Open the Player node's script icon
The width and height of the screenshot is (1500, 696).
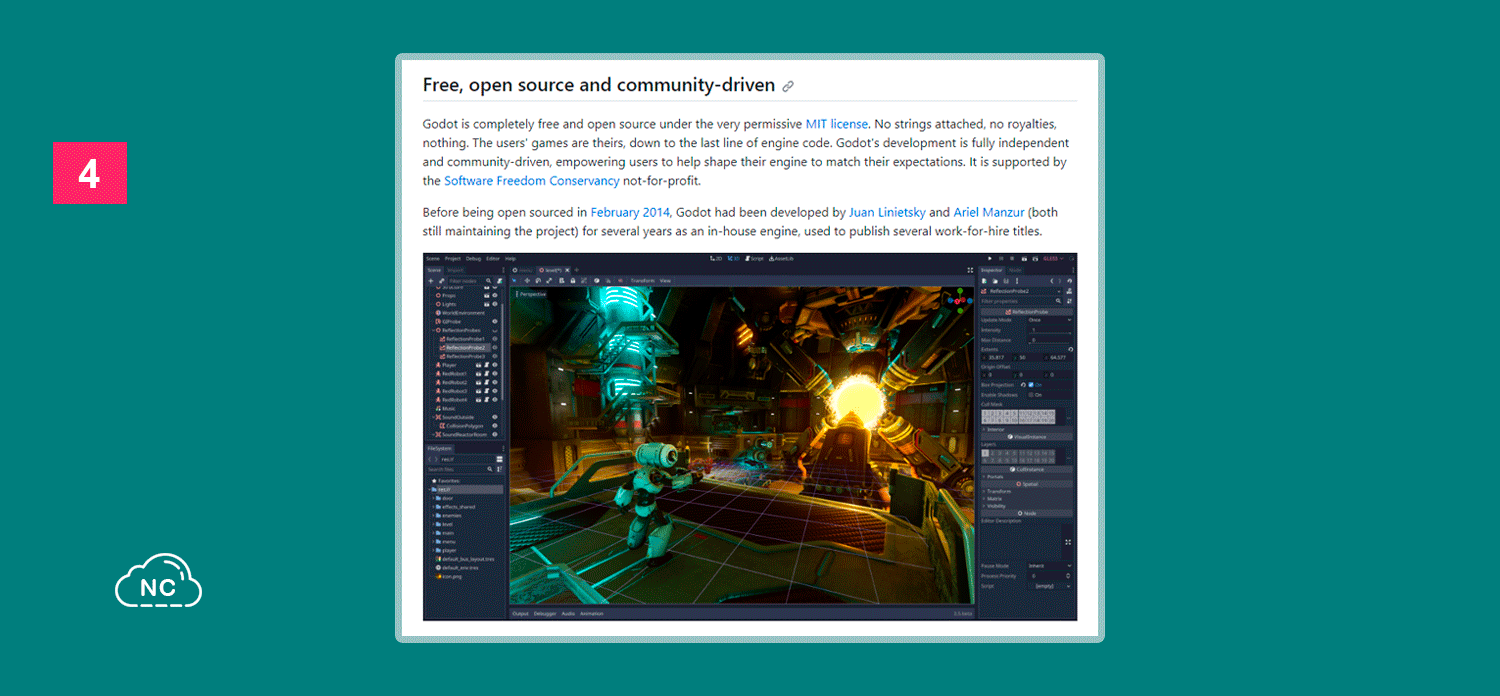[486, 365]
